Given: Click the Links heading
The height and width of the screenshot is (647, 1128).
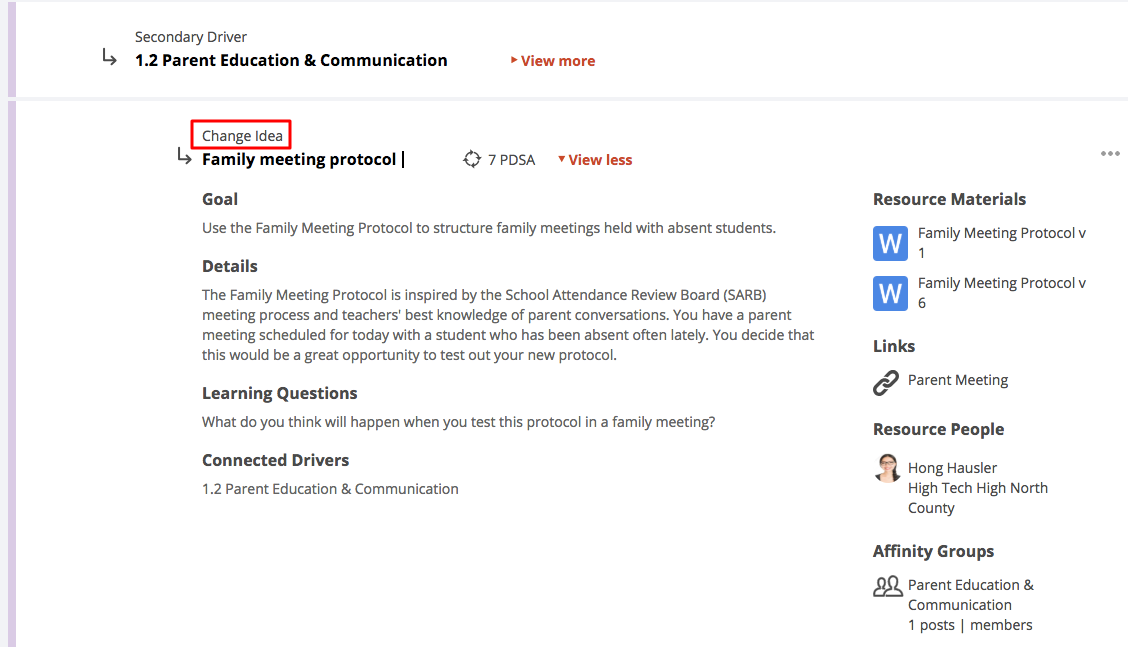Looking at the screenshot, I should (x=893, y=346).
